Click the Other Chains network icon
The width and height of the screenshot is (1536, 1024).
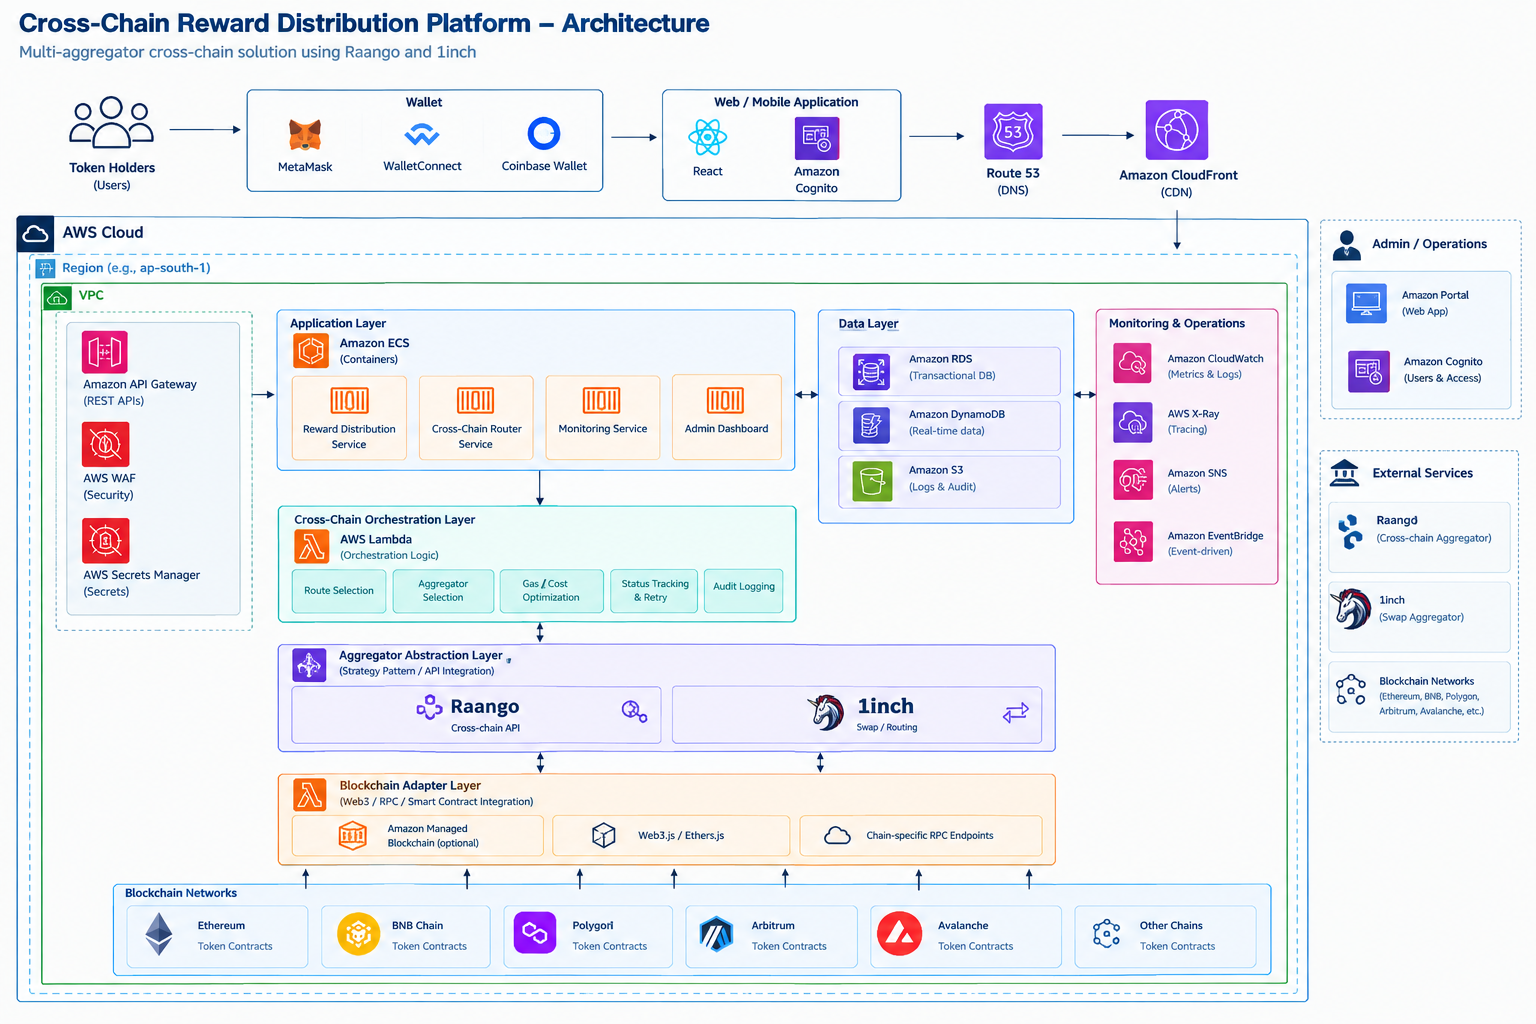1107,934
